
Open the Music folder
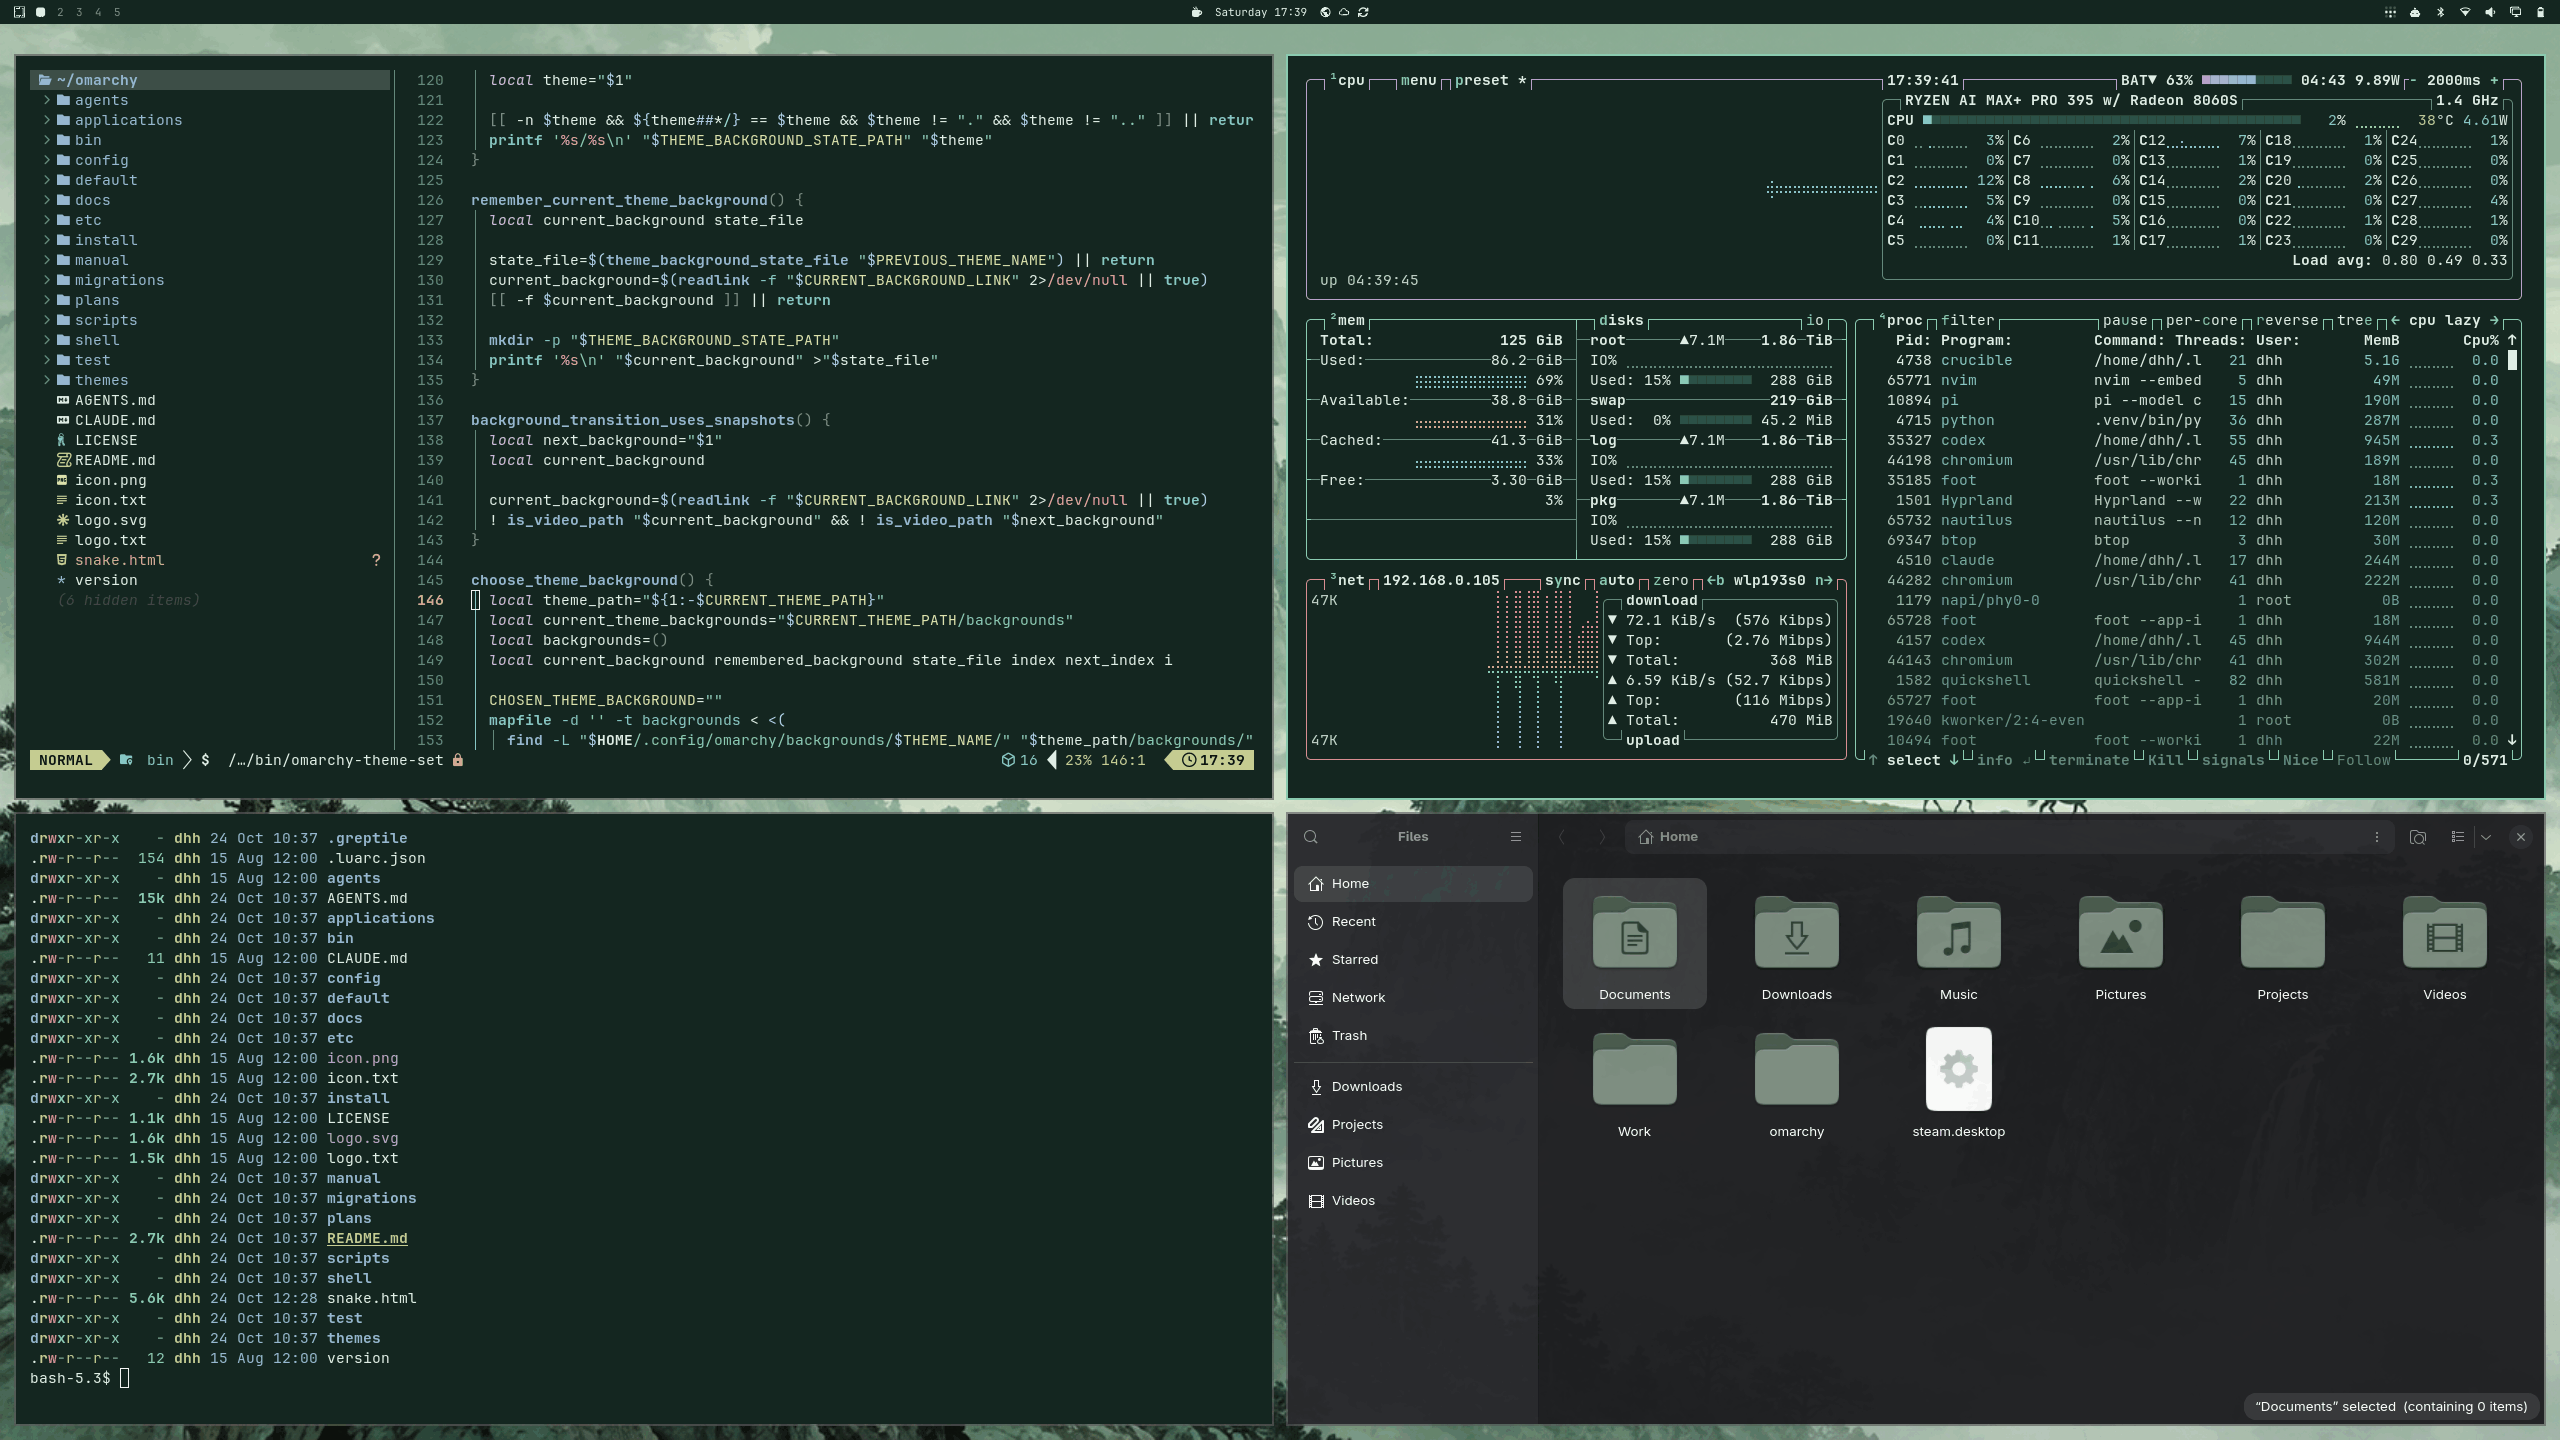click(x=1958, y=943)
